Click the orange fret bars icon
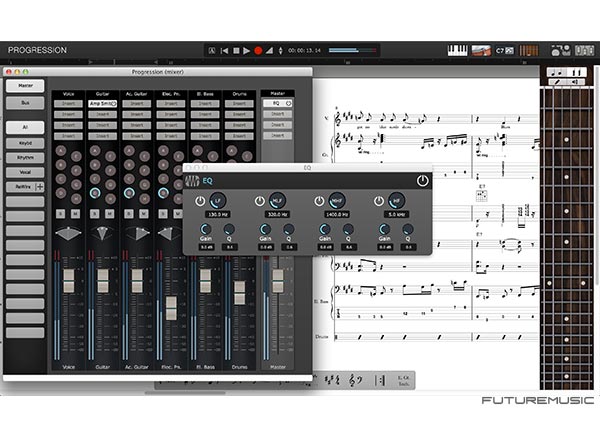The height and width of the screenshot is (431, 600). (x=528, y=51)
